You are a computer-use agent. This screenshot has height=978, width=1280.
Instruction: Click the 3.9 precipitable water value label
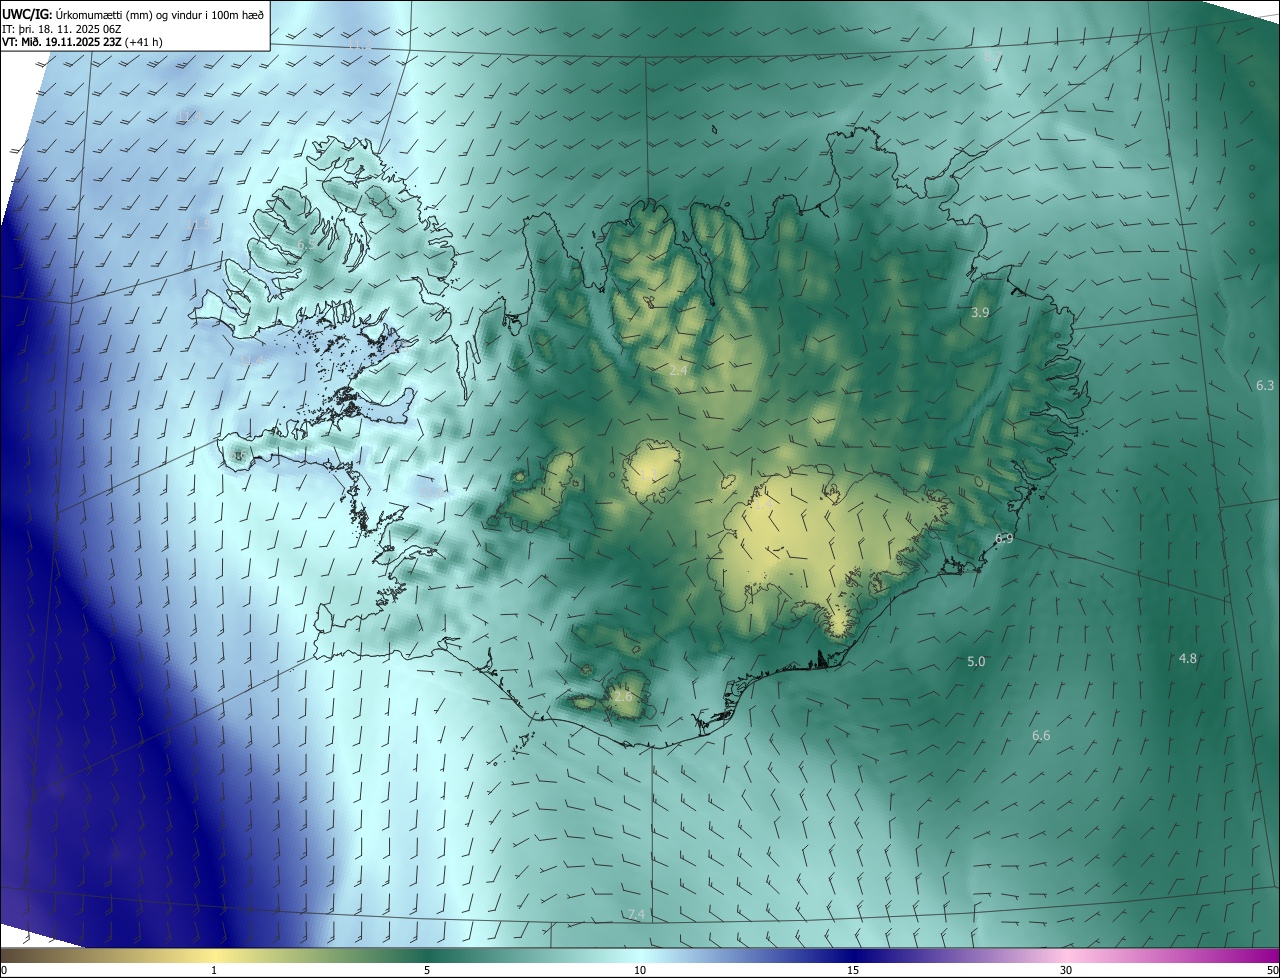point(980,313)
